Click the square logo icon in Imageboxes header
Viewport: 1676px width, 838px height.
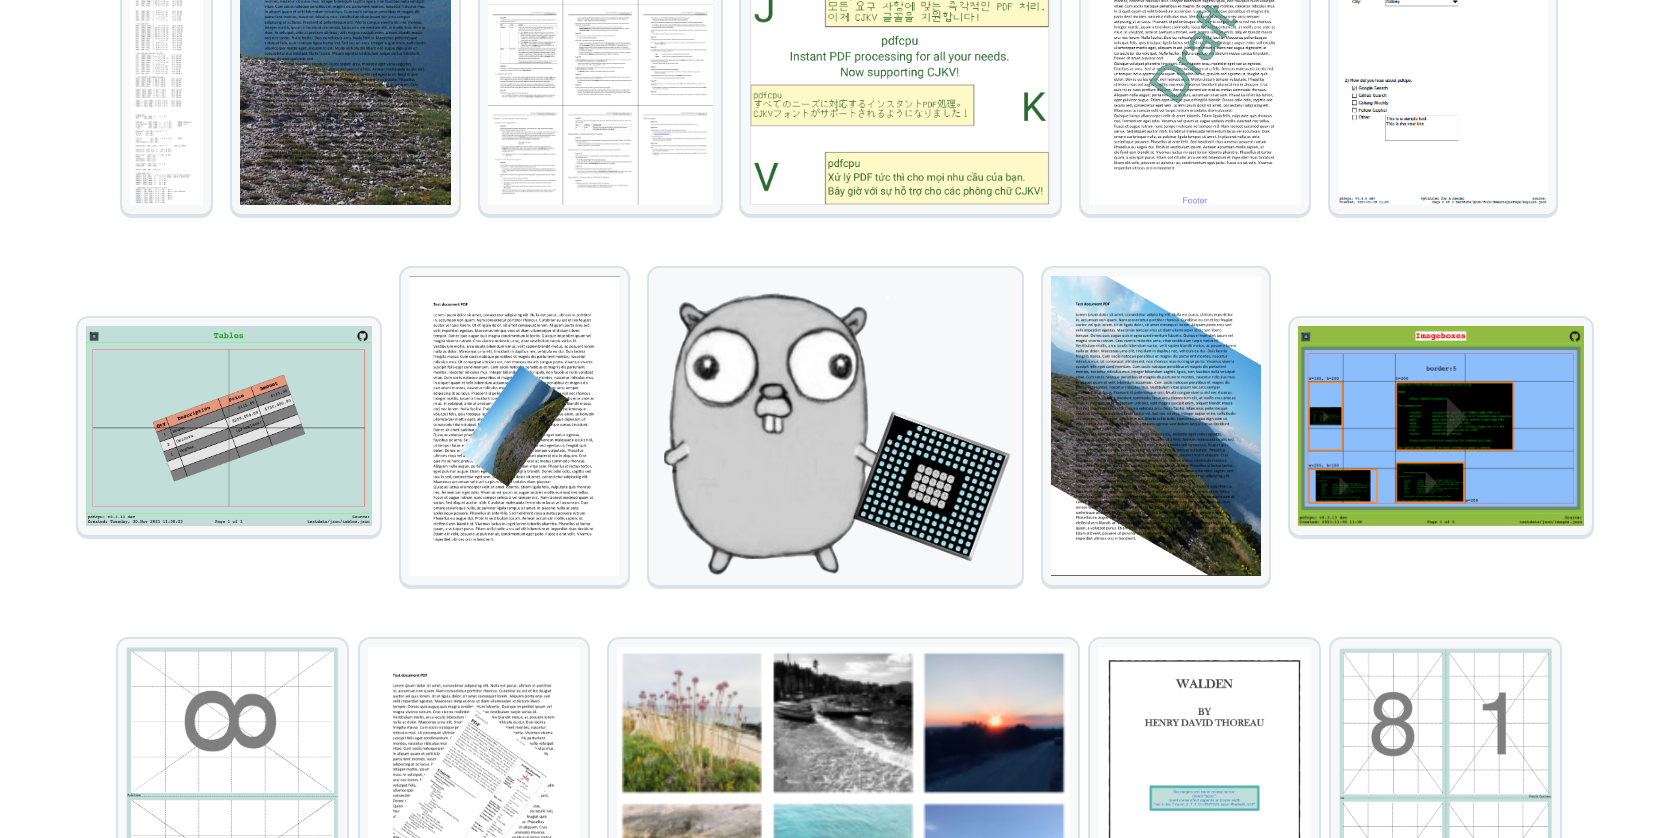point(1305,336)
